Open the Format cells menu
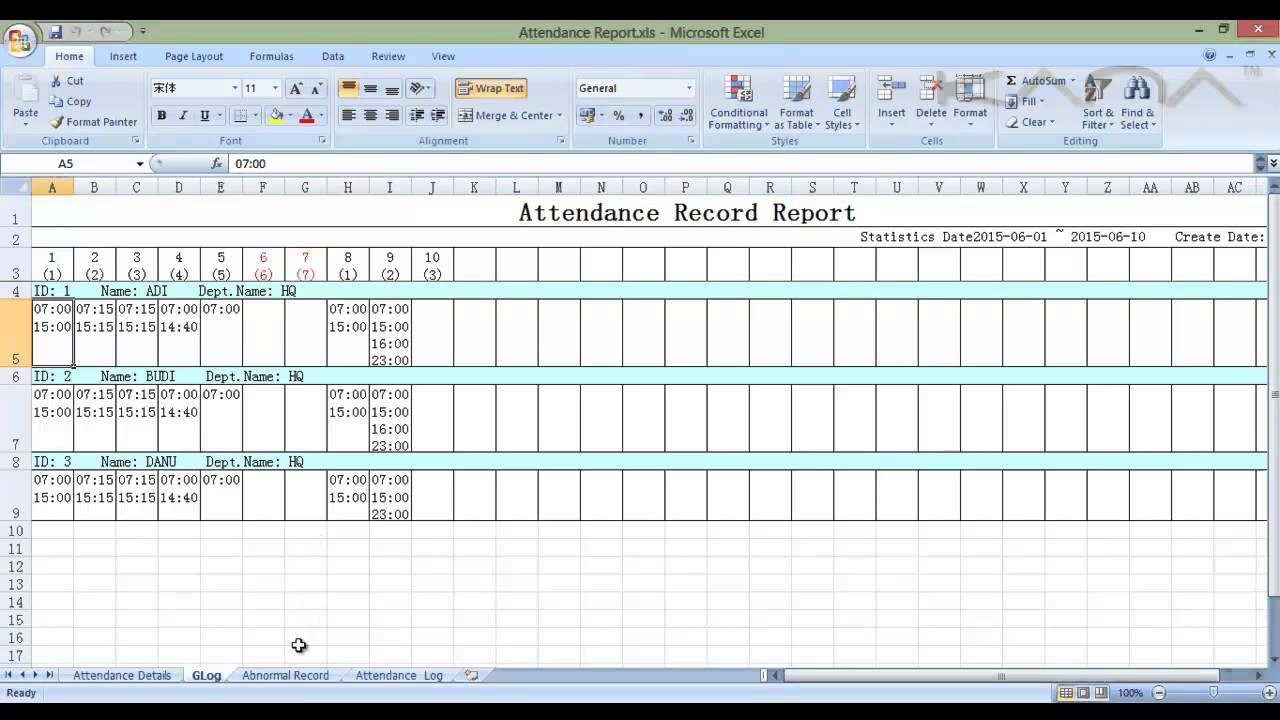 (x=970, y=102)
